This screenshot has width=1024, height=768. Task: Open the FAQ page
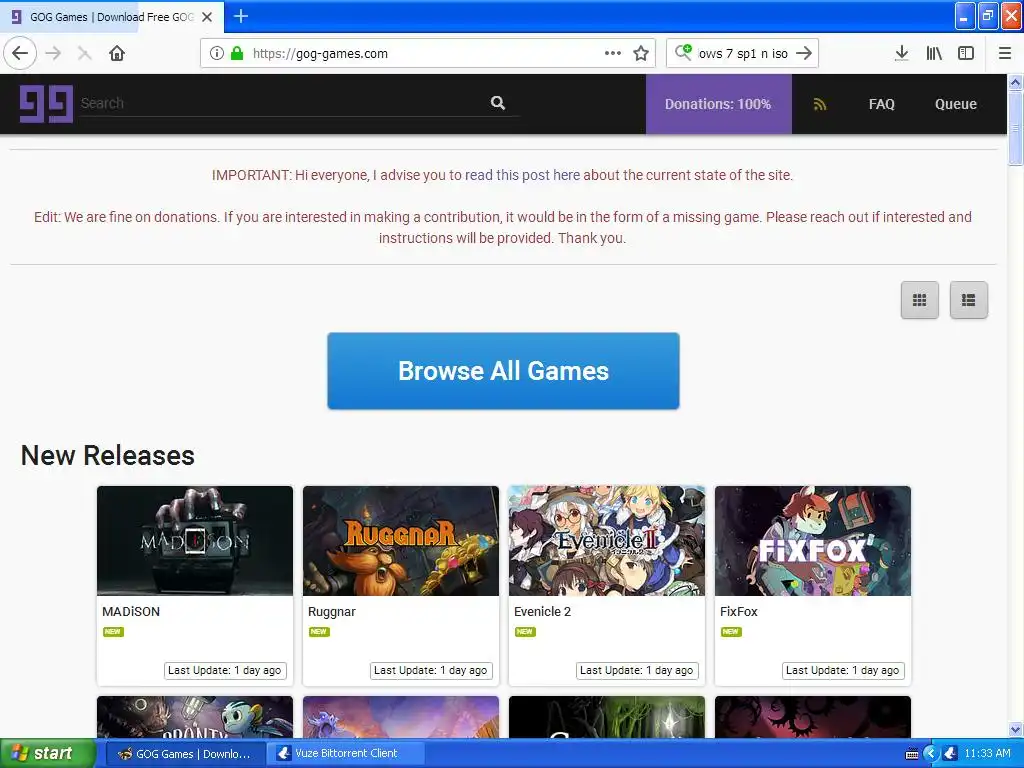pyautogui.click(x=881, y=104)
